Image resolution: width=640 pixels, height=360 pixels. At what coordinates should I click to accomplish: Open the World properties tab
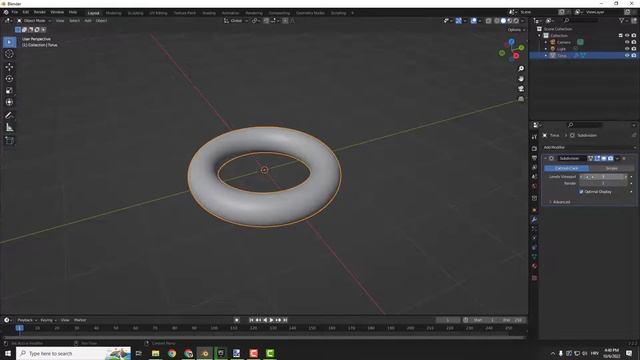[534, 186]
